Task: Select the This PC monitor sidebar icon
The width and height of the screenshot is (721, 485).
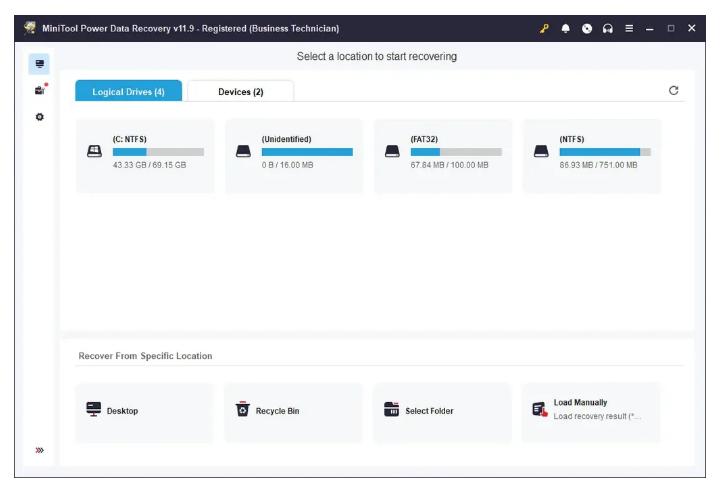Action: (39, 64)
